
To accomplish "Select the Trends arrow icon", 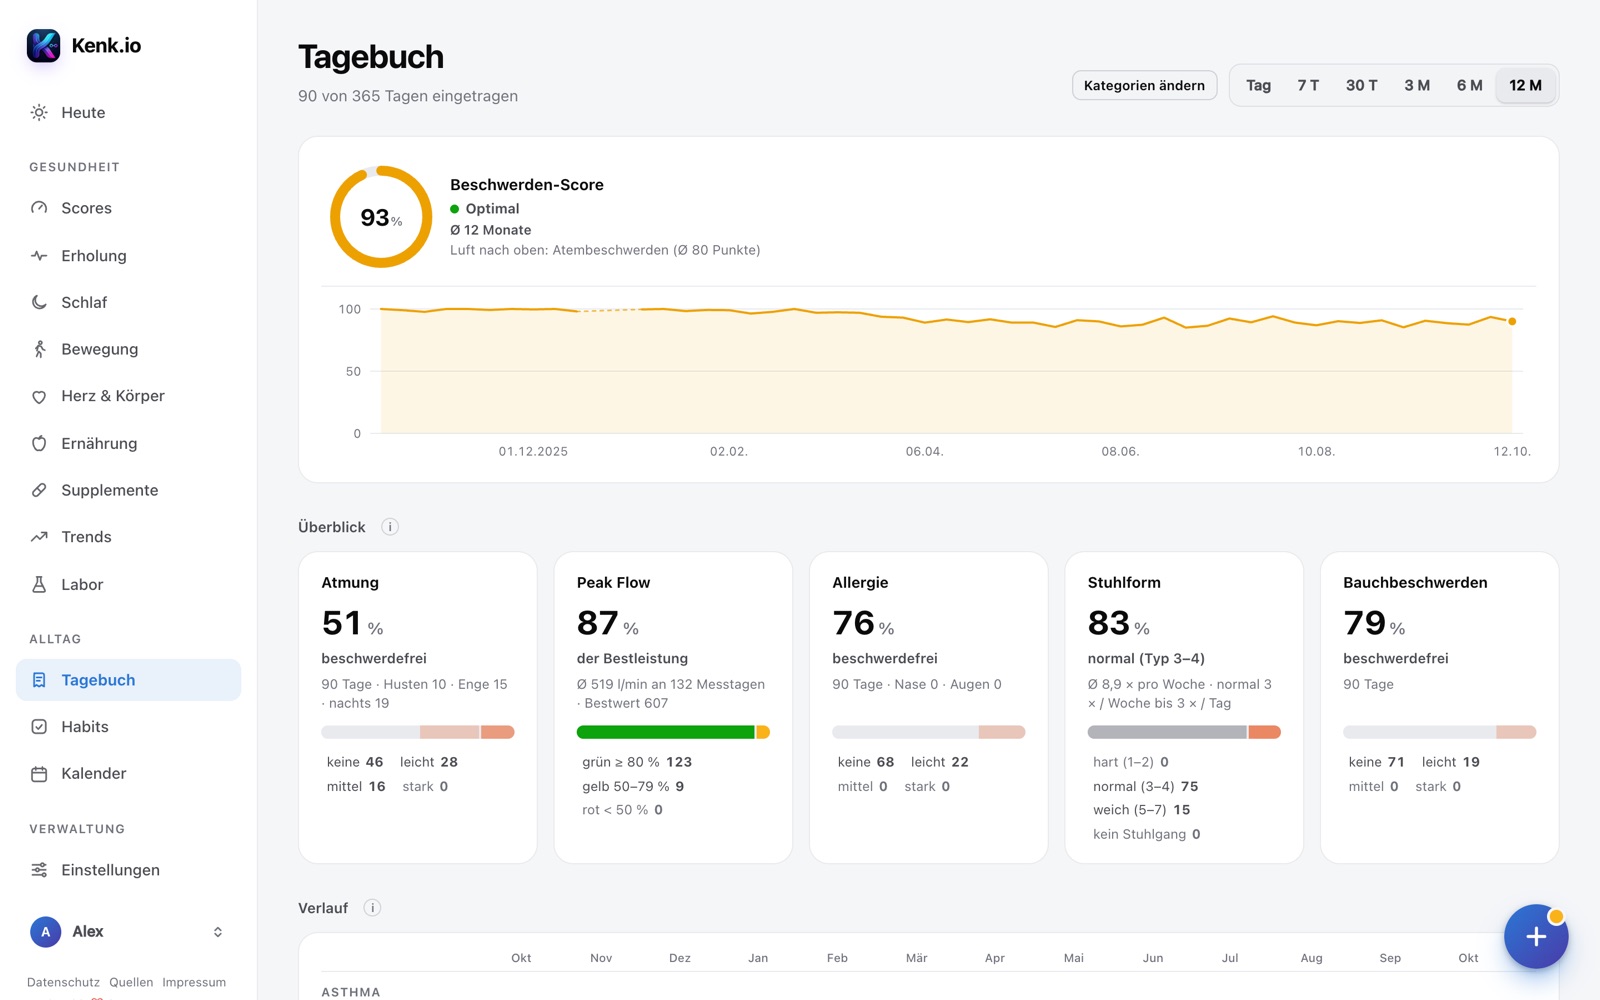I will pyautogui.click(x=39, y=537).
